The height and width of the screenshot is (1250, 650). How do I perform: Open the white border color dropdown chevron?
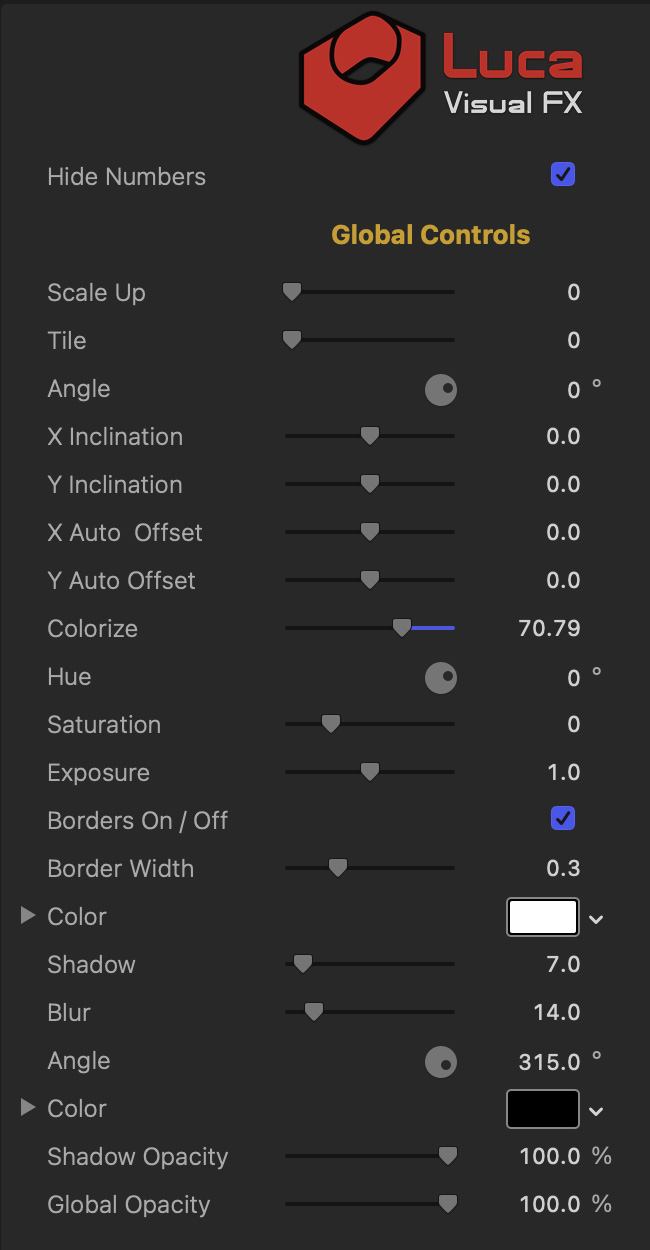tap(597, 918)
